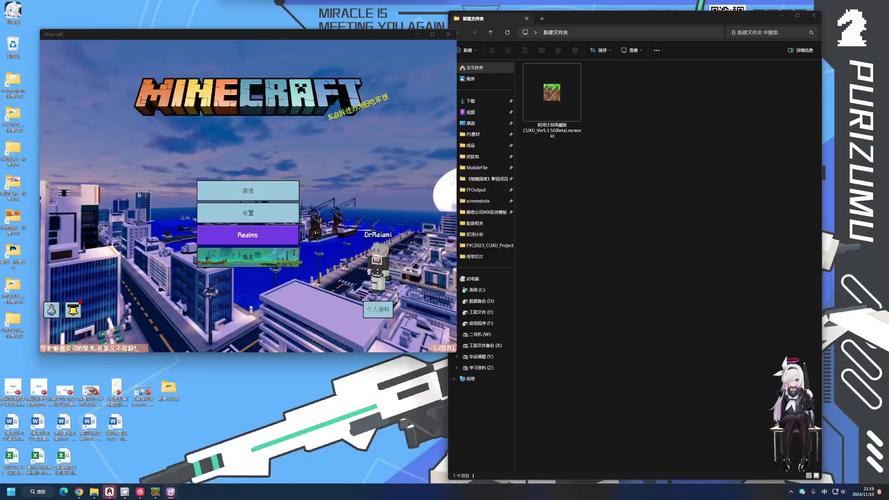Click the Rename icon in Explorer toolbar
The image size is (889, 500).
point(541,50)
